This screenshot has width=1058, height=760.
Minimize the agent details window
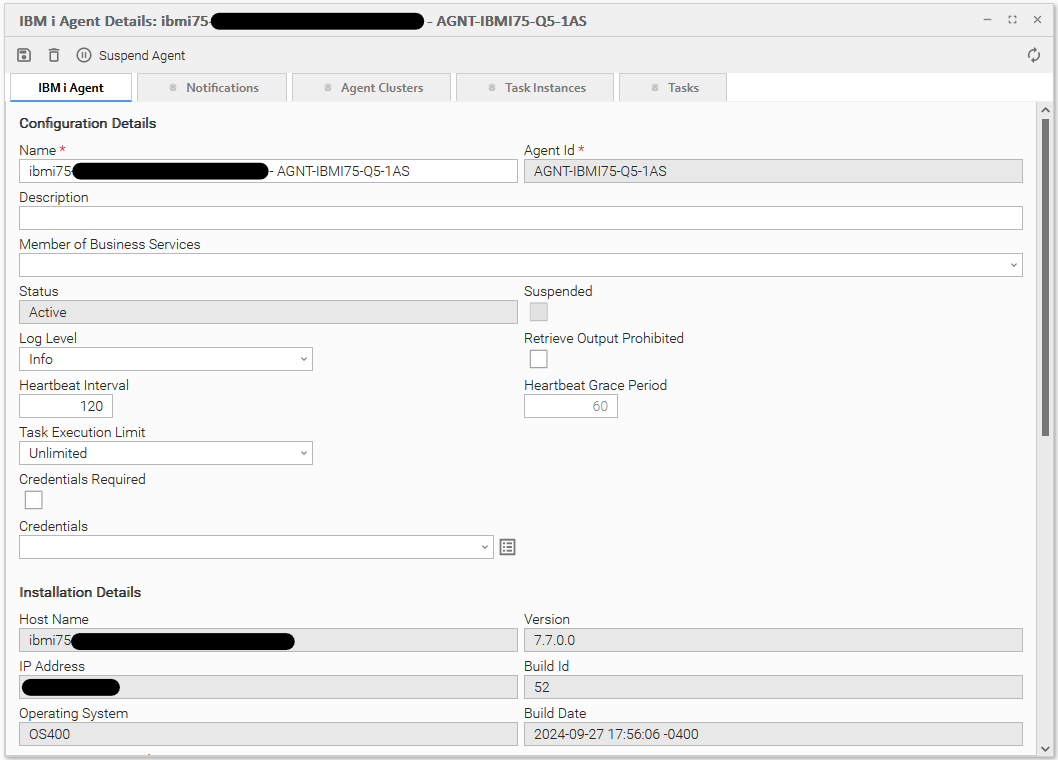click(987, 20)
